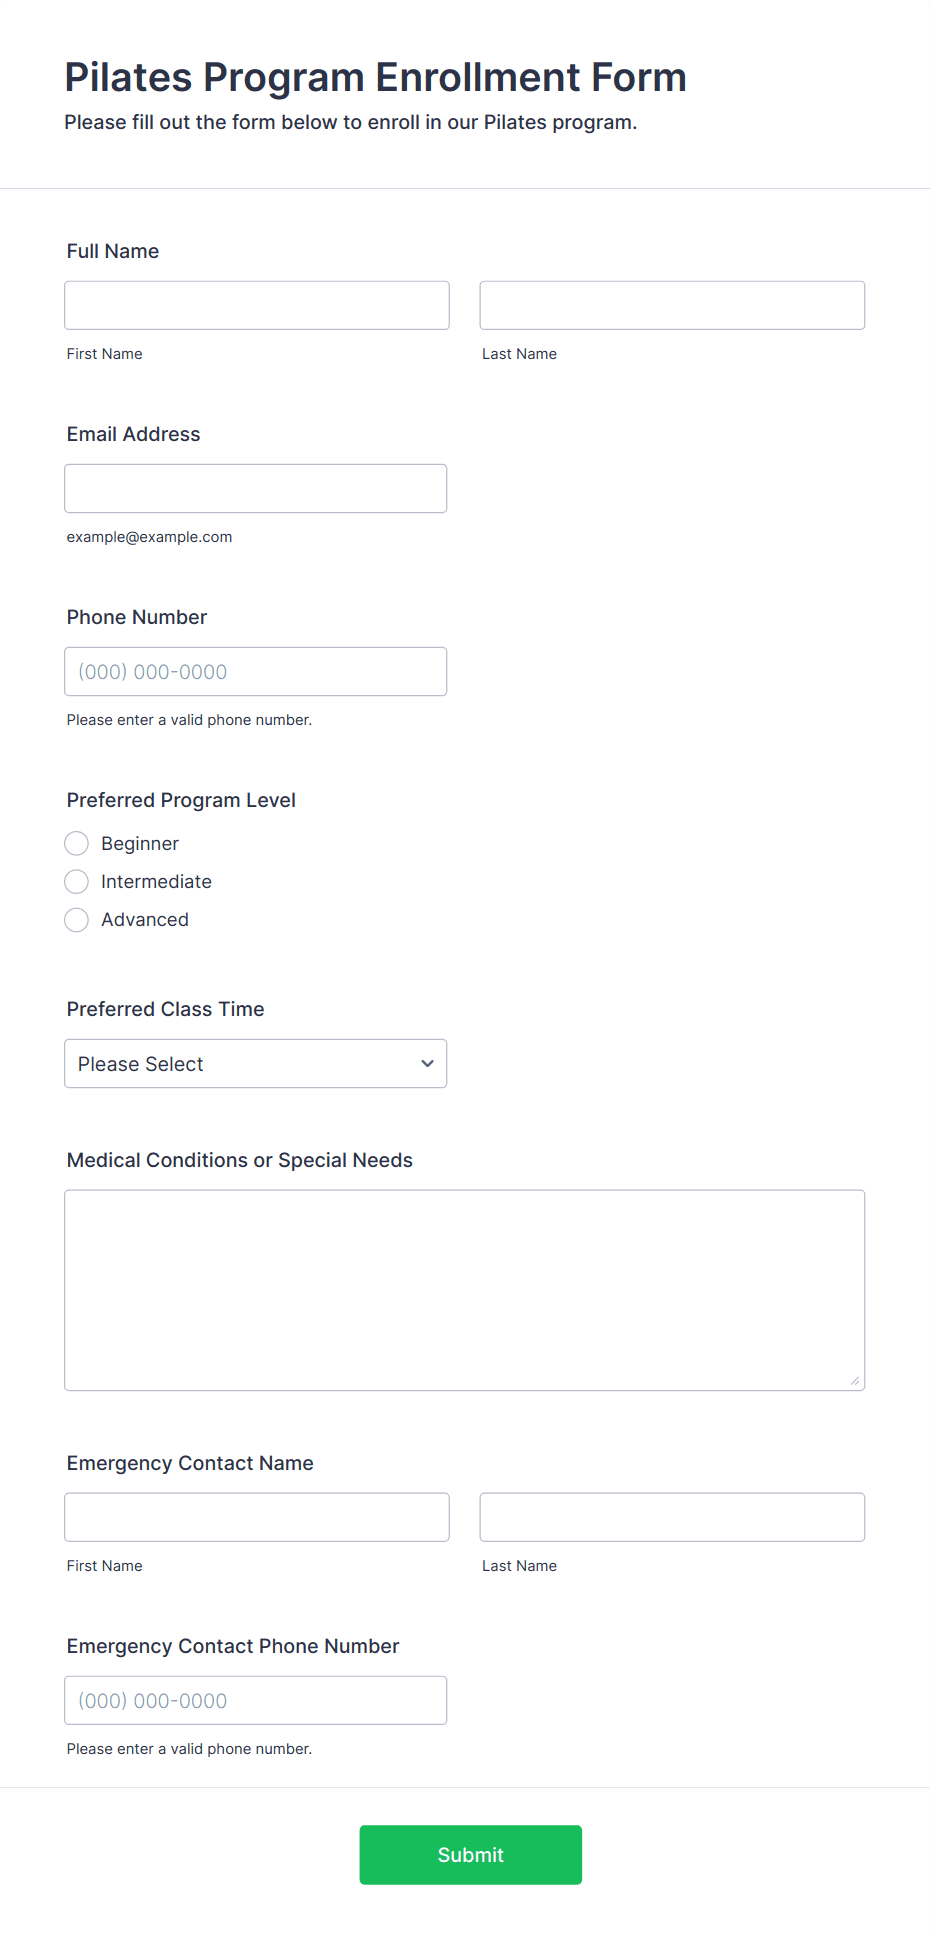The height and width of the screenshot is (1934, 930).
Task: Click the Phone Number input field
Action: click(x=256, y=671)
